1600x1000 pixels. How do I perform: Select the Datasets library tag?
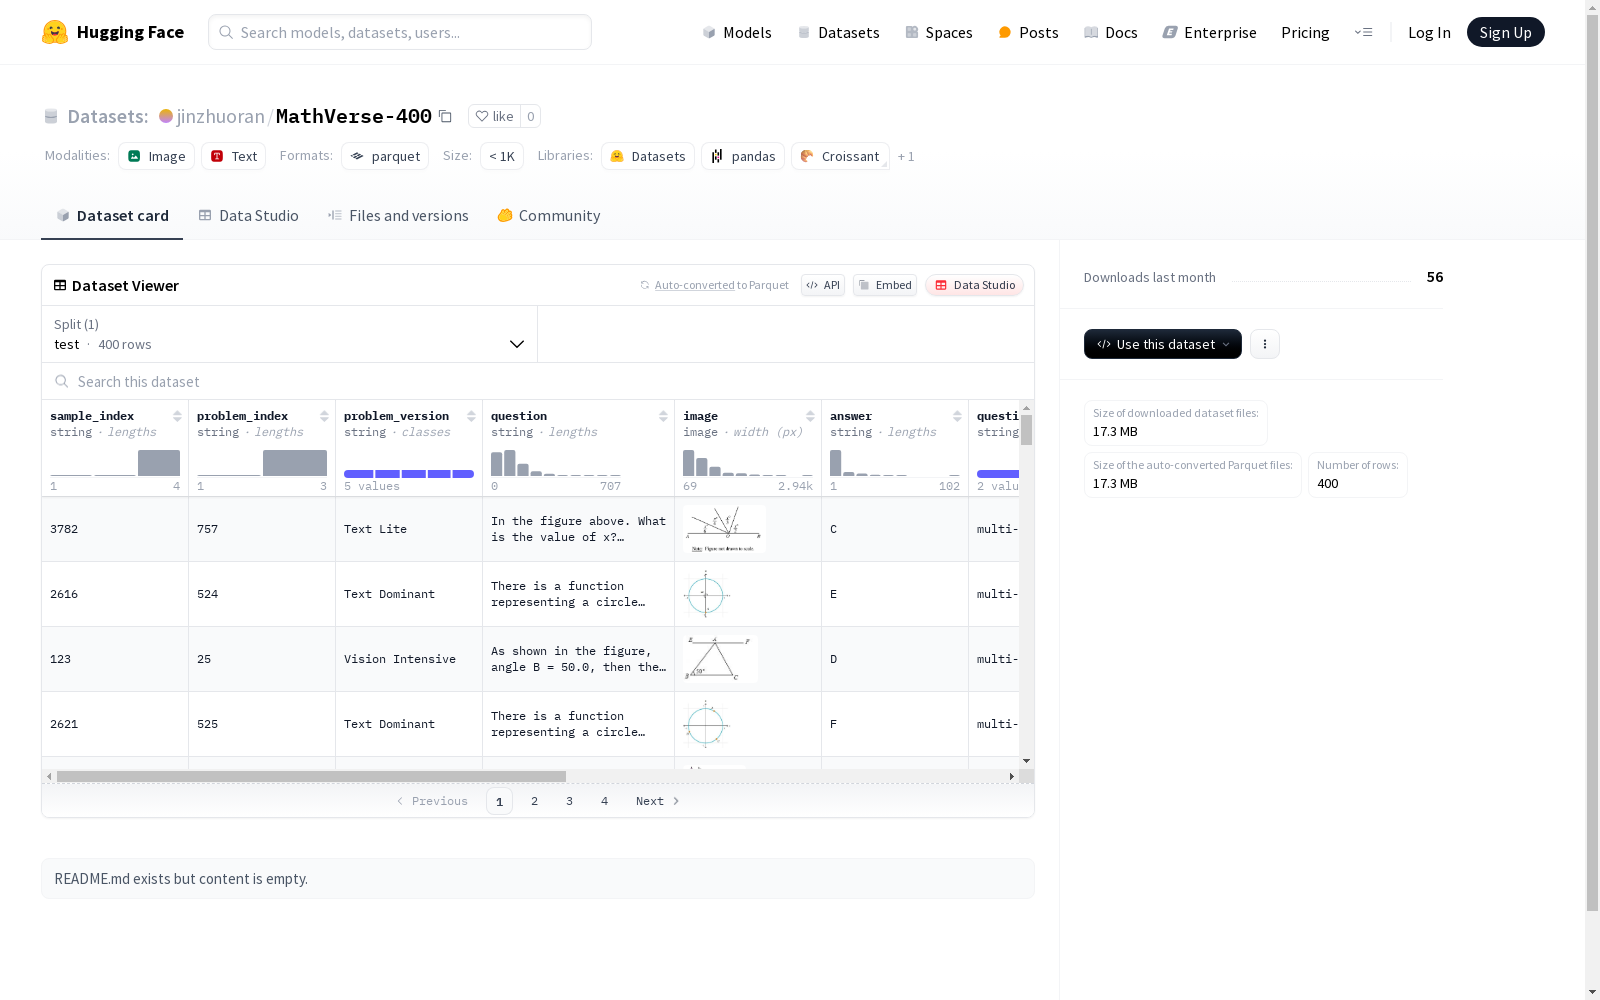pos(648,156)
